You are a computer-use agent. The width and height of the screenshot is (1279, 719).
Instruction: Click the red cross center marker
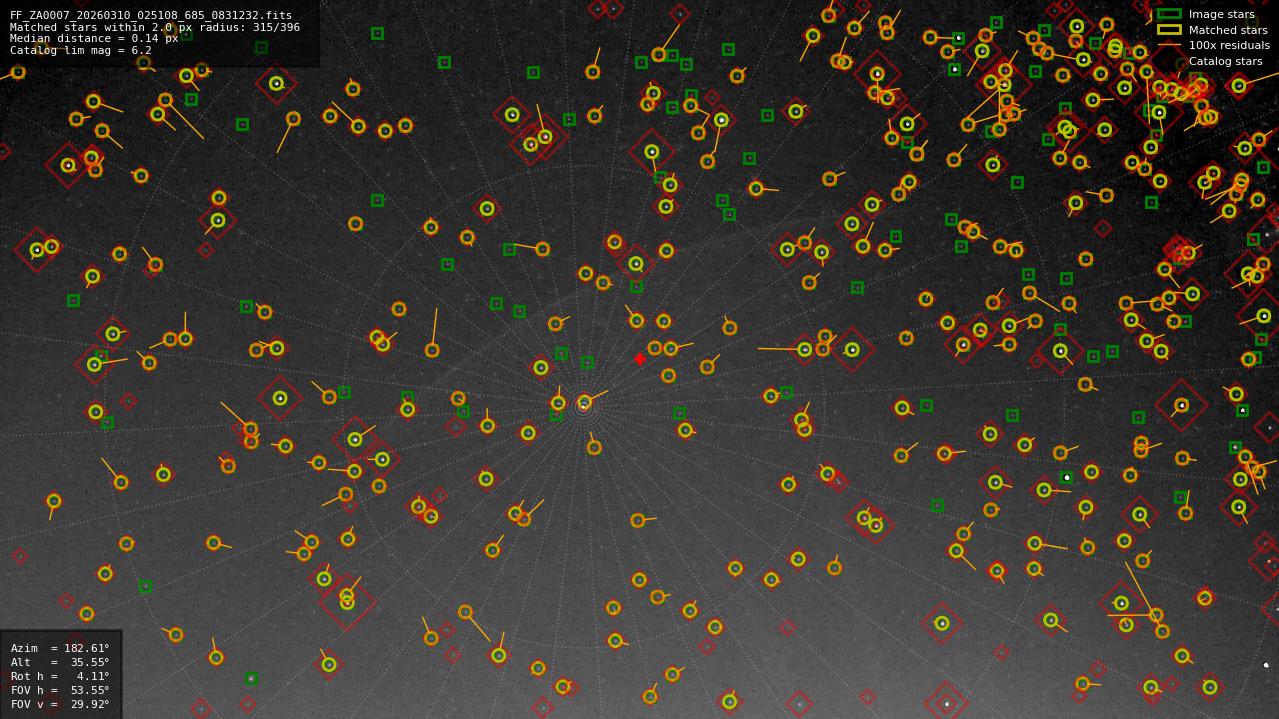[x=640, y=359]
